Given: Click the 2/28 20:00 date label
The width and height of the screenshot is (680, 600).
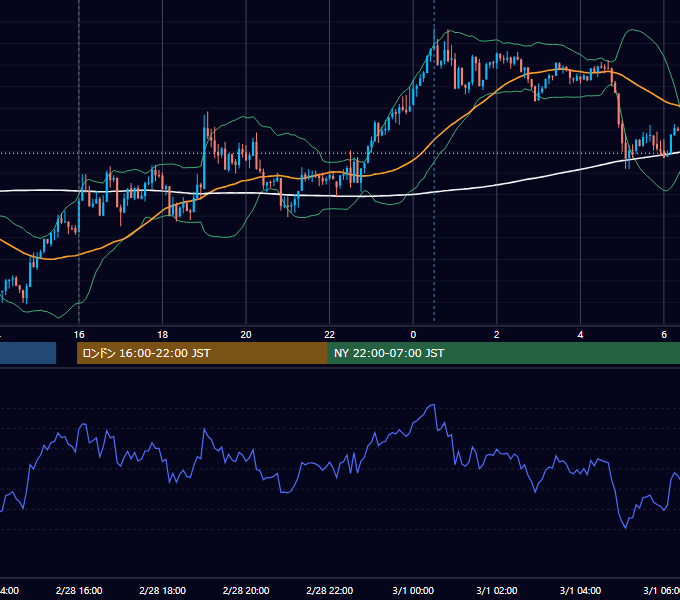Looking at the screenshot, I should (x=246, y=590).
